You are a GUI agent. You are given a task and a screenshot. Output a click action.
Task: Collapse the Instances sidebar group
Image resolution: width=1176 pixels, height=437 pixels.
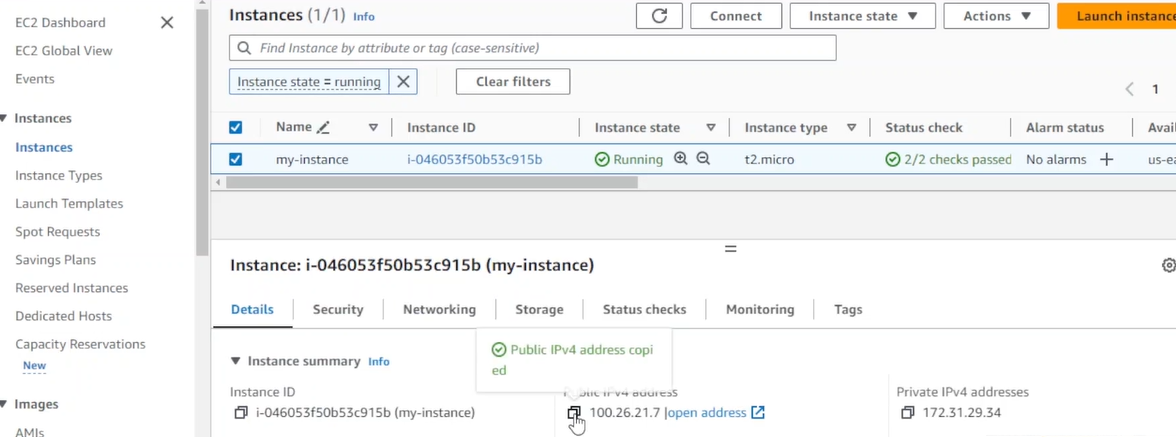[3, 118]
